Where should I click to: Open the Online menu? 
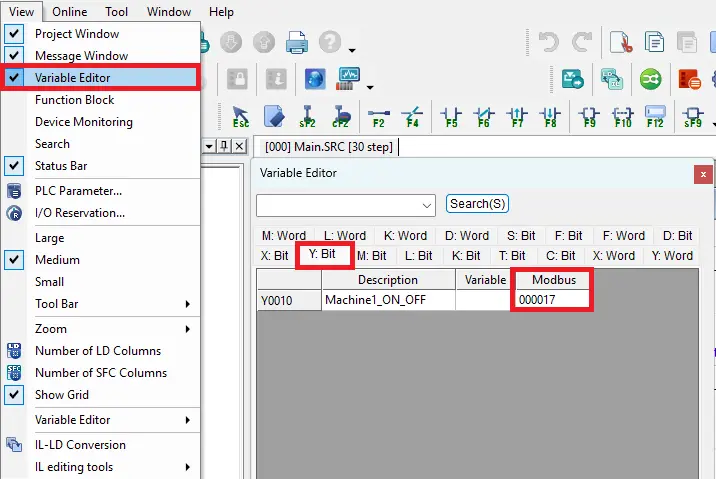click(69, 12)
